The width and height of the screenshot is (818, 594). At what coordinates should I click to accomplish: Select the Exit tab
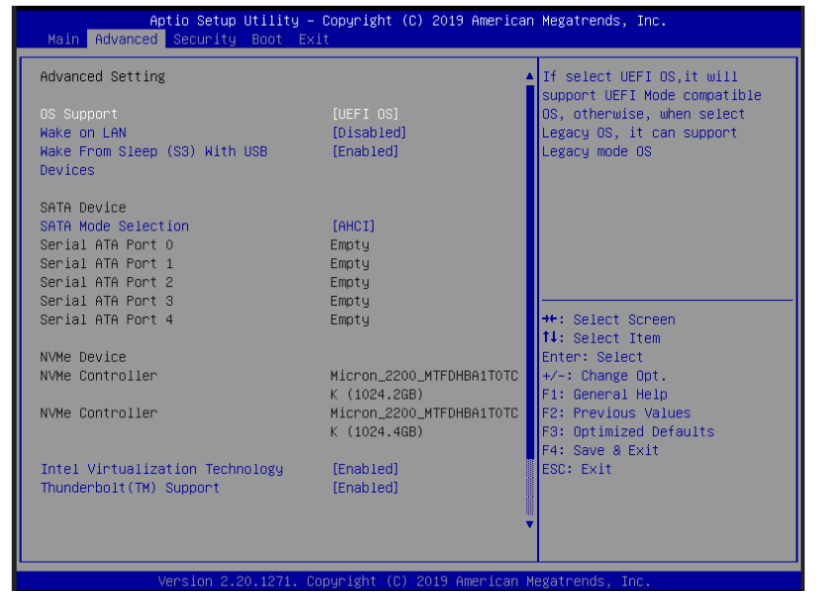313,39
